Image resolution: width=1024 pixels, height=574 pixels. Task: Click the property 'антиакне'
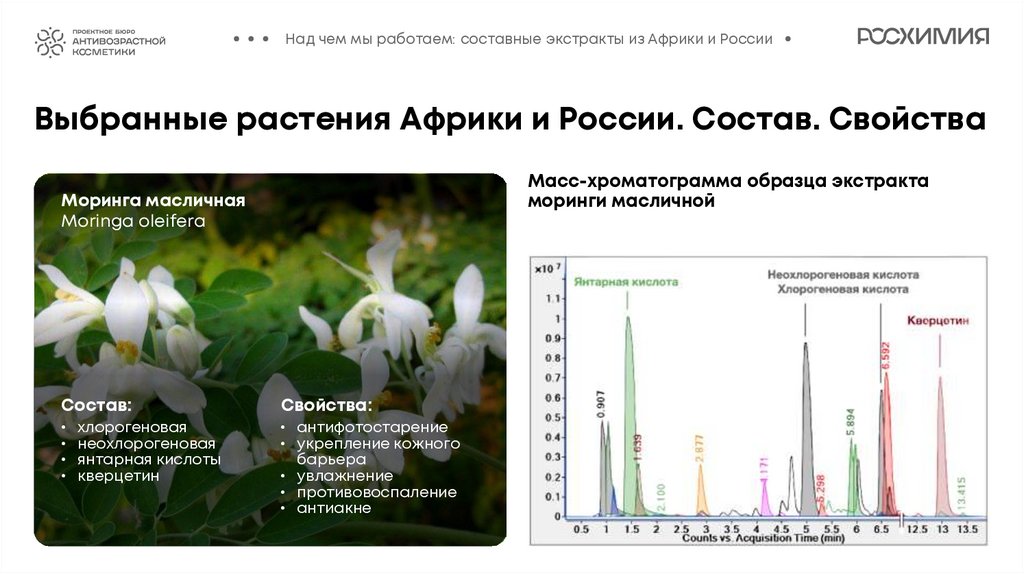[x=334, y=508]
